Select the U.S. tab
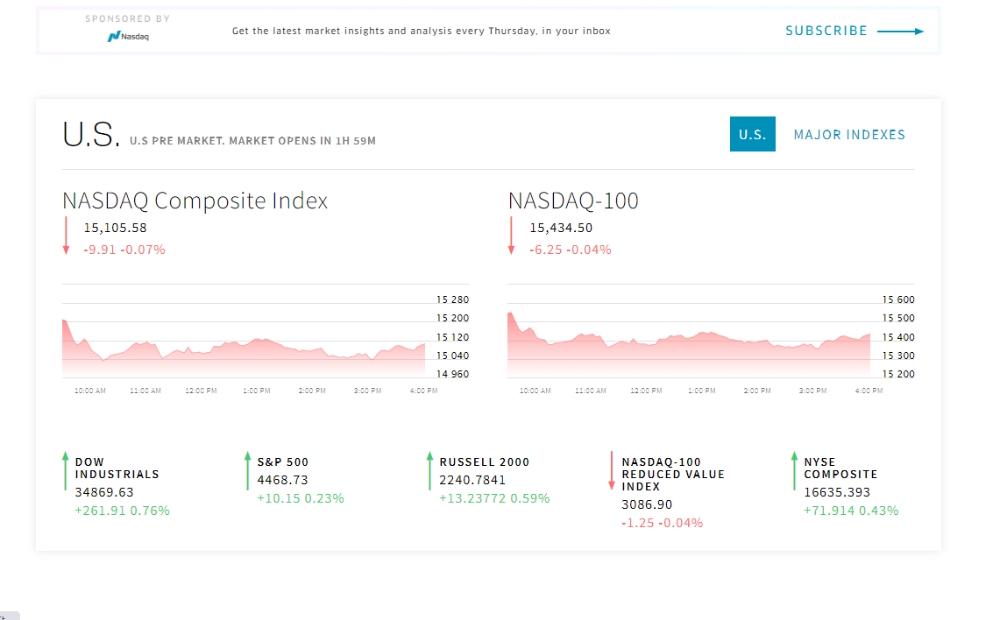The image size is (1000, 620). (753, 134)
